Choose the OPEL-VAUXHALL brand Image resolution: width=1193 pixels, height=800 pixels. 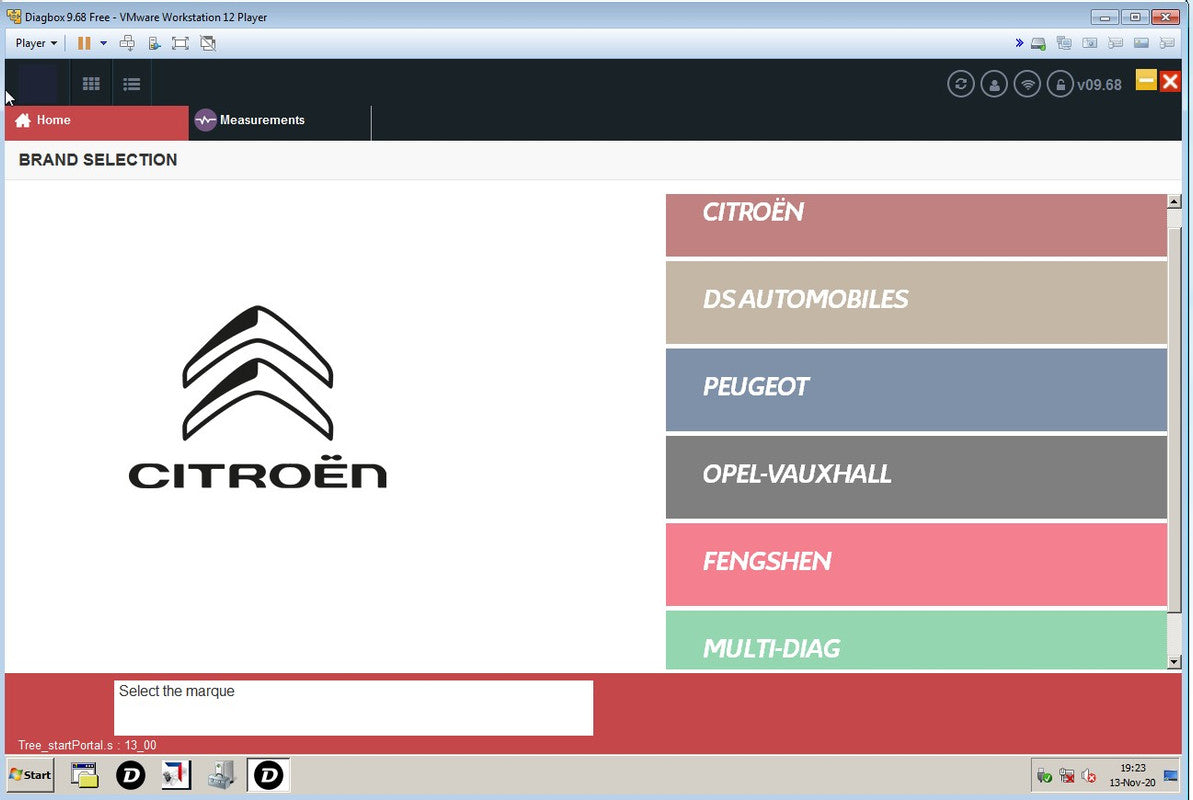pyautogui.click(x=916, y=476)
